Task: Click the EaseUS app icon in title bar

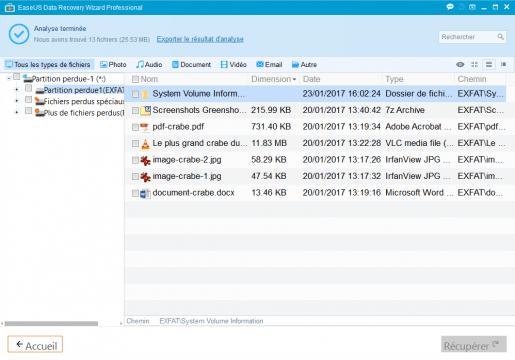Action: pyautogui.click(x=10, y=7)
